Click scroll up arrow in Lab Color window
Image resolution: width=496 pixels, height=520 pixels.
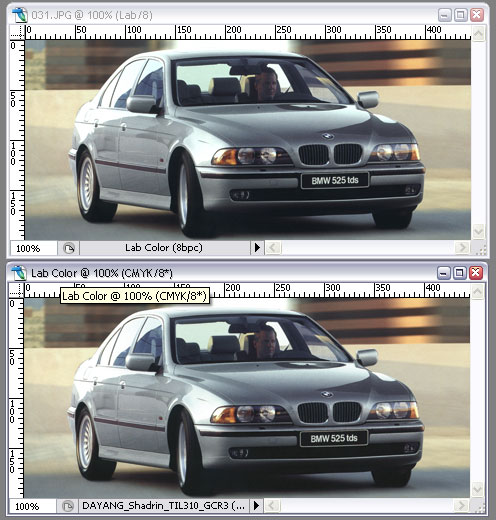point(477,292)
